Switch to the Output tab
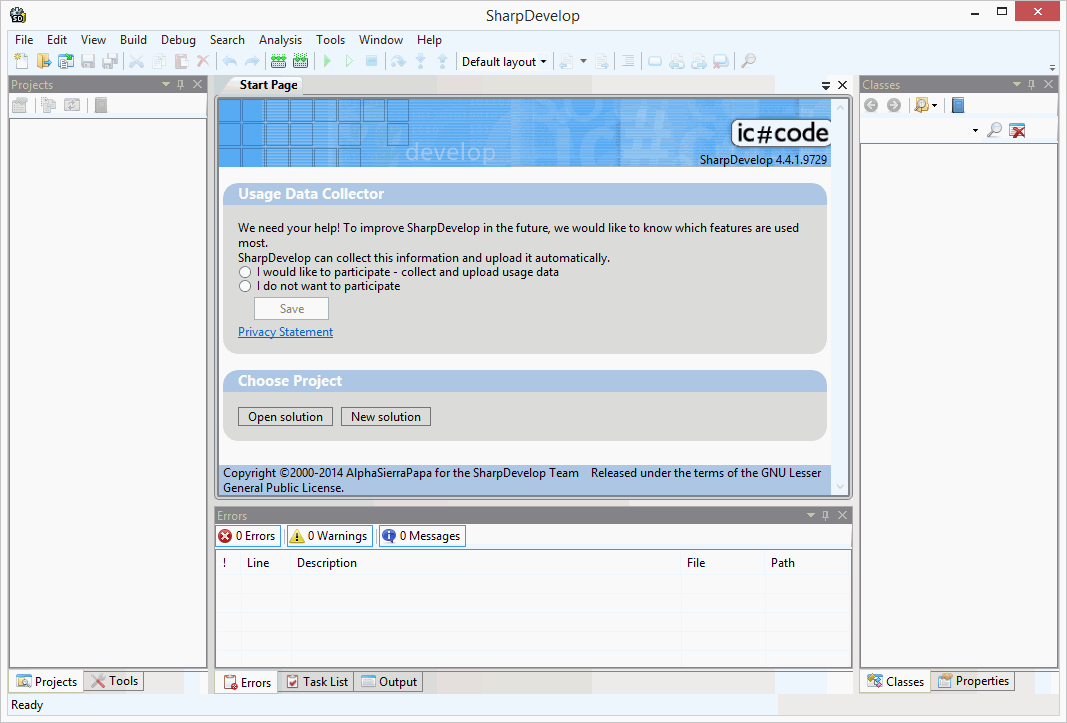 pos(389,682)
